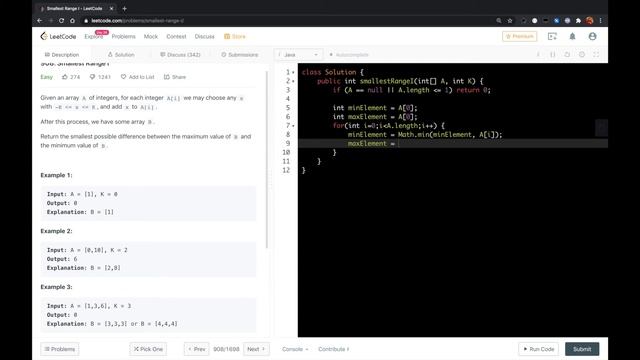Open the Submissions tab
The image size is (640, 360).
pos(240,55)
